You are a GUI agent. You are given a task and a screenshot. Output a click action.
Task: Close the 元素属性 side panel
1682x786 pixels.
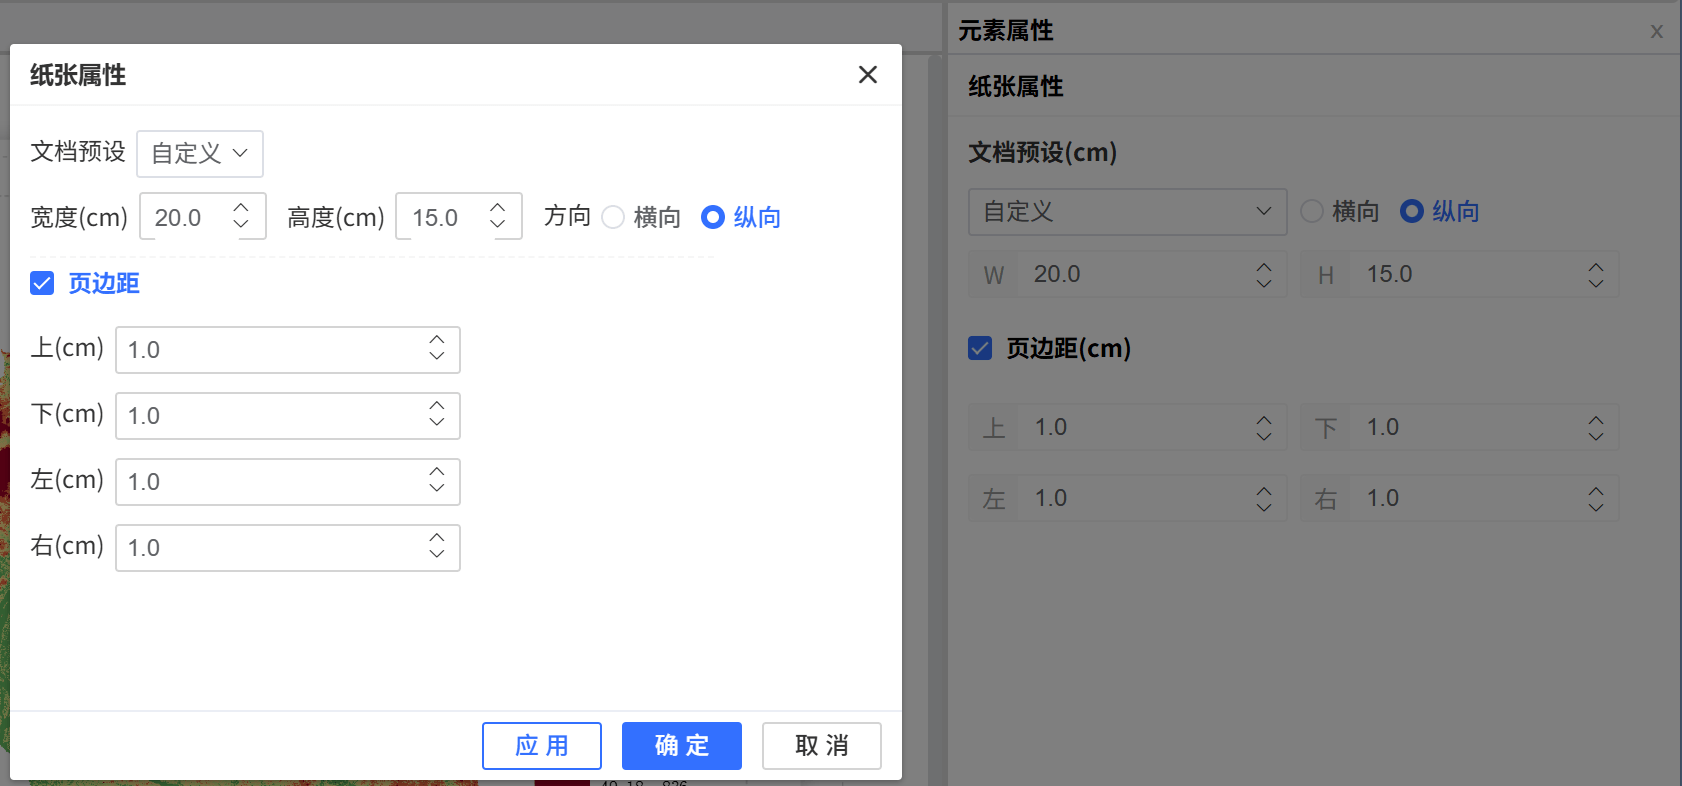1656,32
